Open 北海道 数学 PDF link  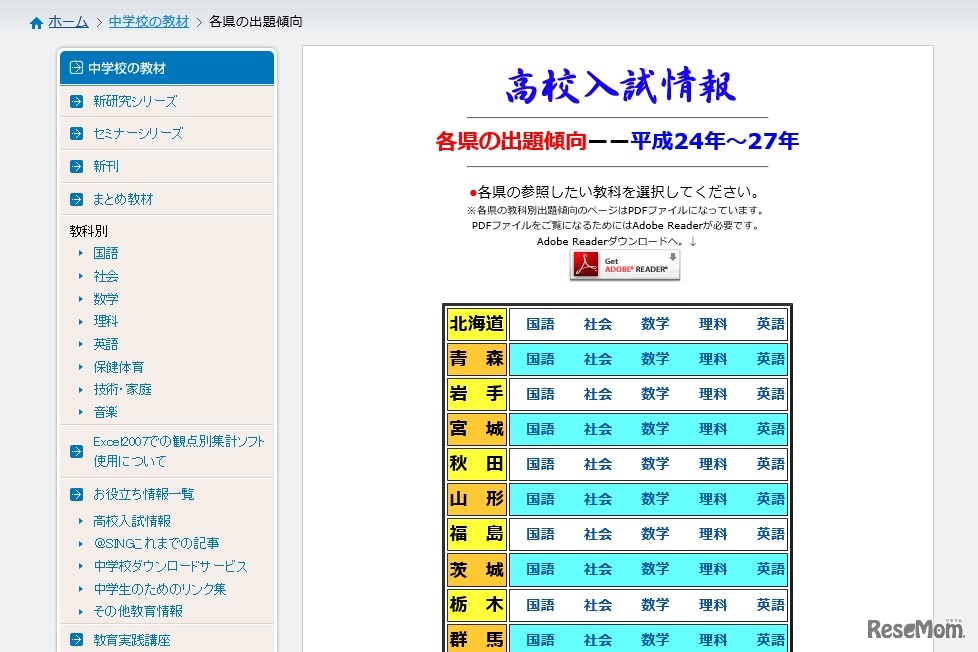coord(655,324)
